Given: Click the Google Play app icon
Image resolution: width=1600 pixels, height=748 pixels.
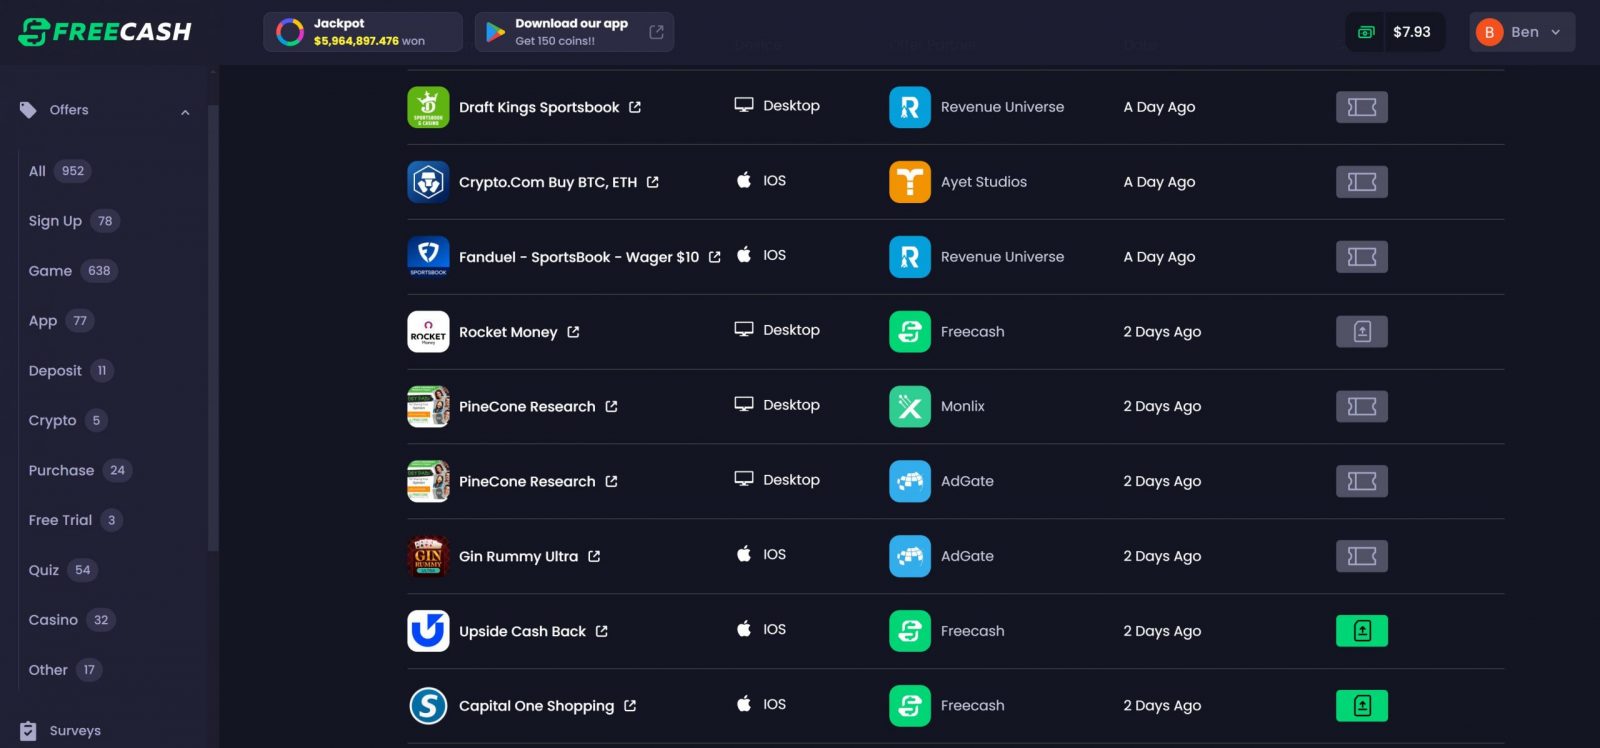Looking at the screenshot, I should 495,32.
